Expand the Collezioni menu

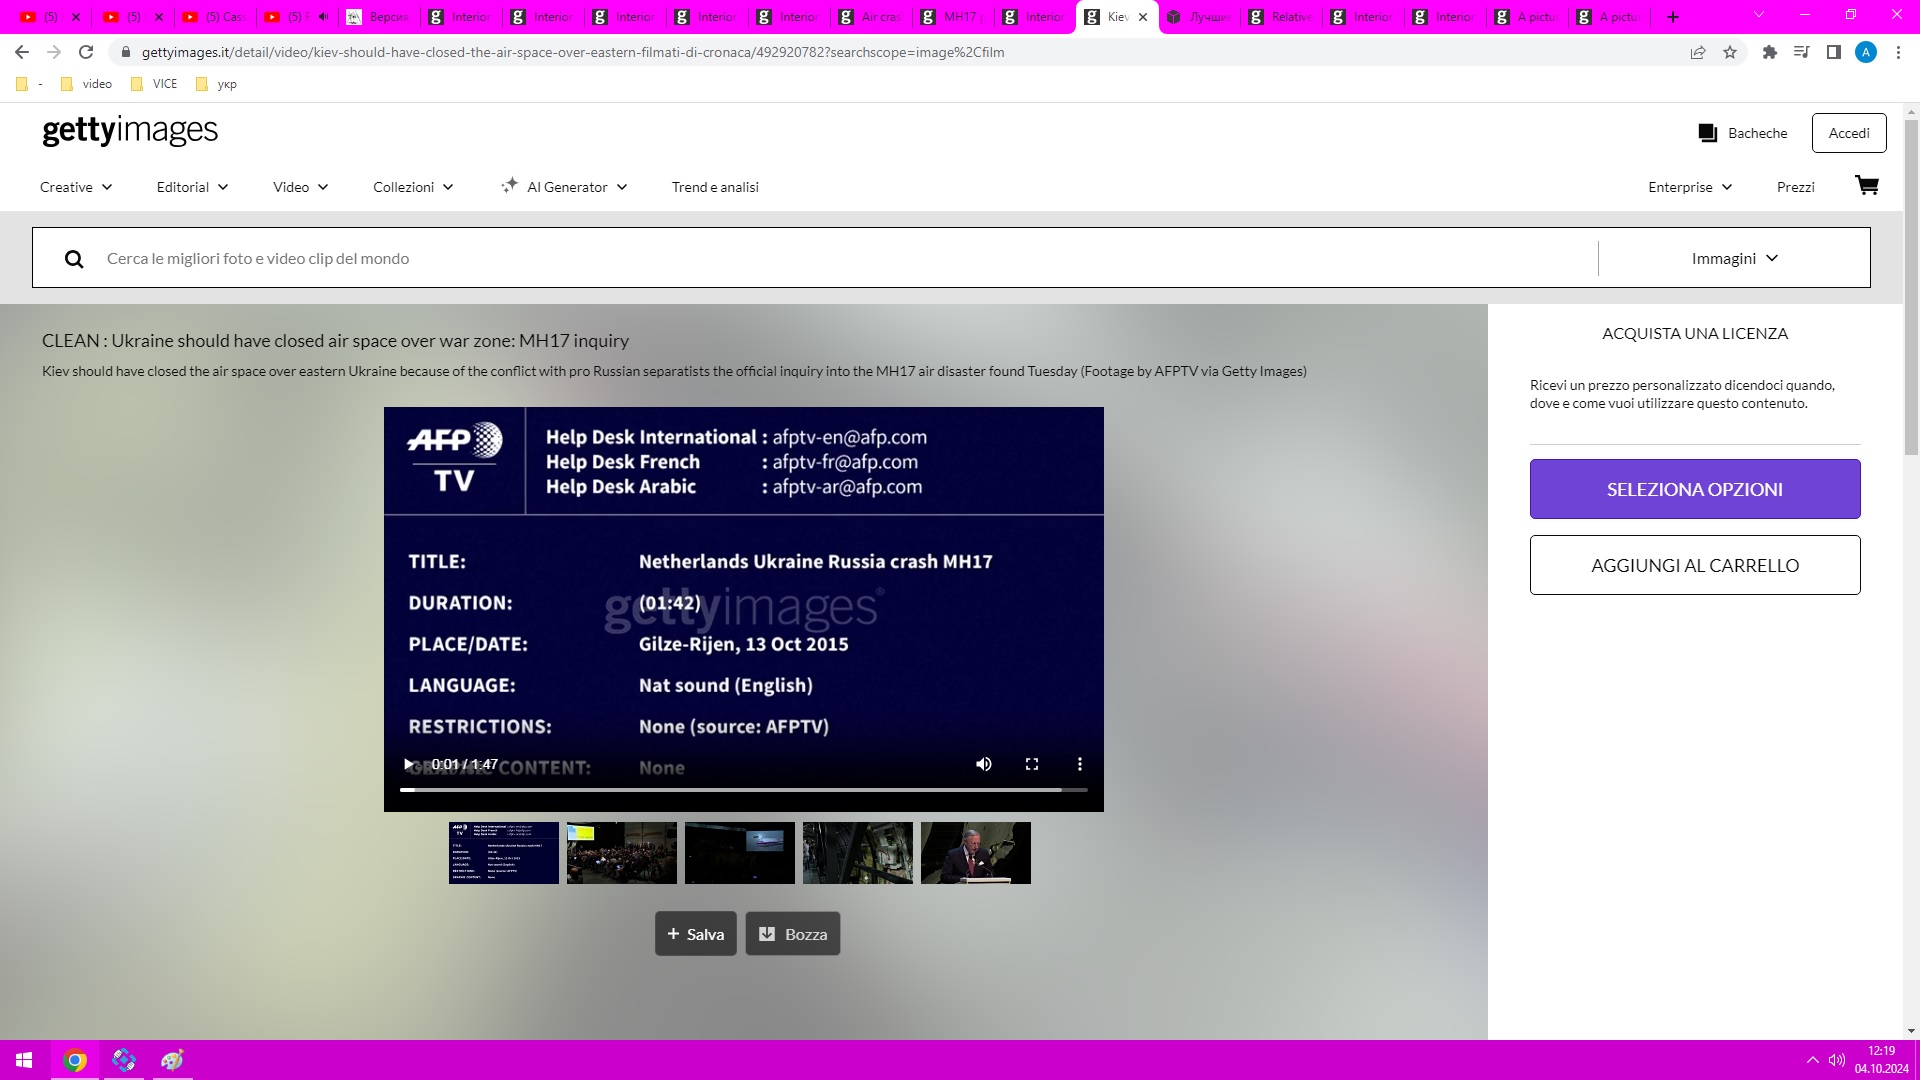coord(413,187)
